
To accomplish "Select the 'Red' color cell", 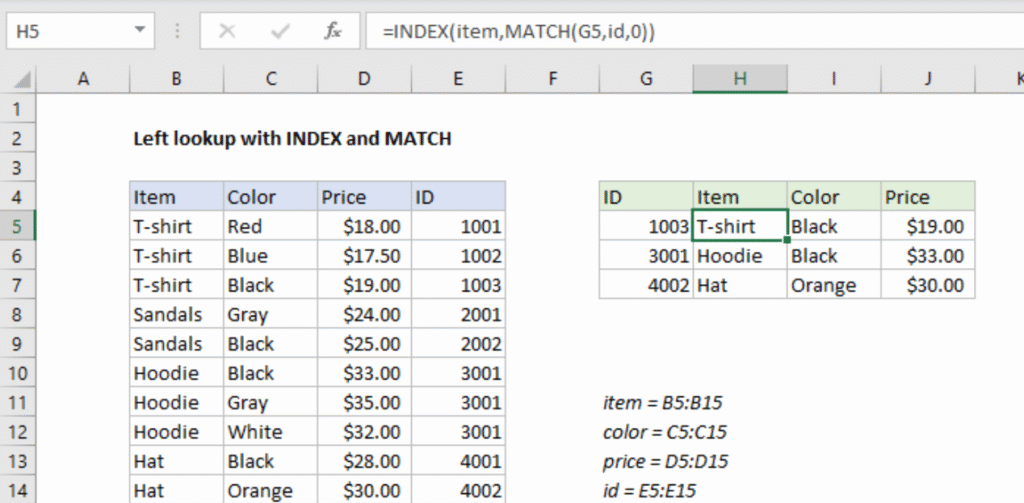I will click(x=270, y=226).
